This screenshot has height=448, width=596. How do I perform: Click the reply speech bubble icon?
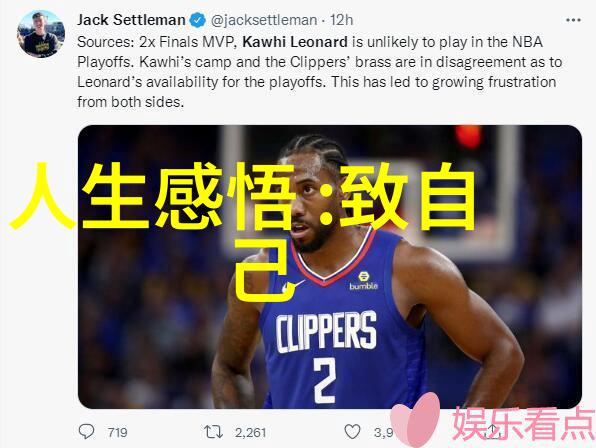(x=86, y=431)
